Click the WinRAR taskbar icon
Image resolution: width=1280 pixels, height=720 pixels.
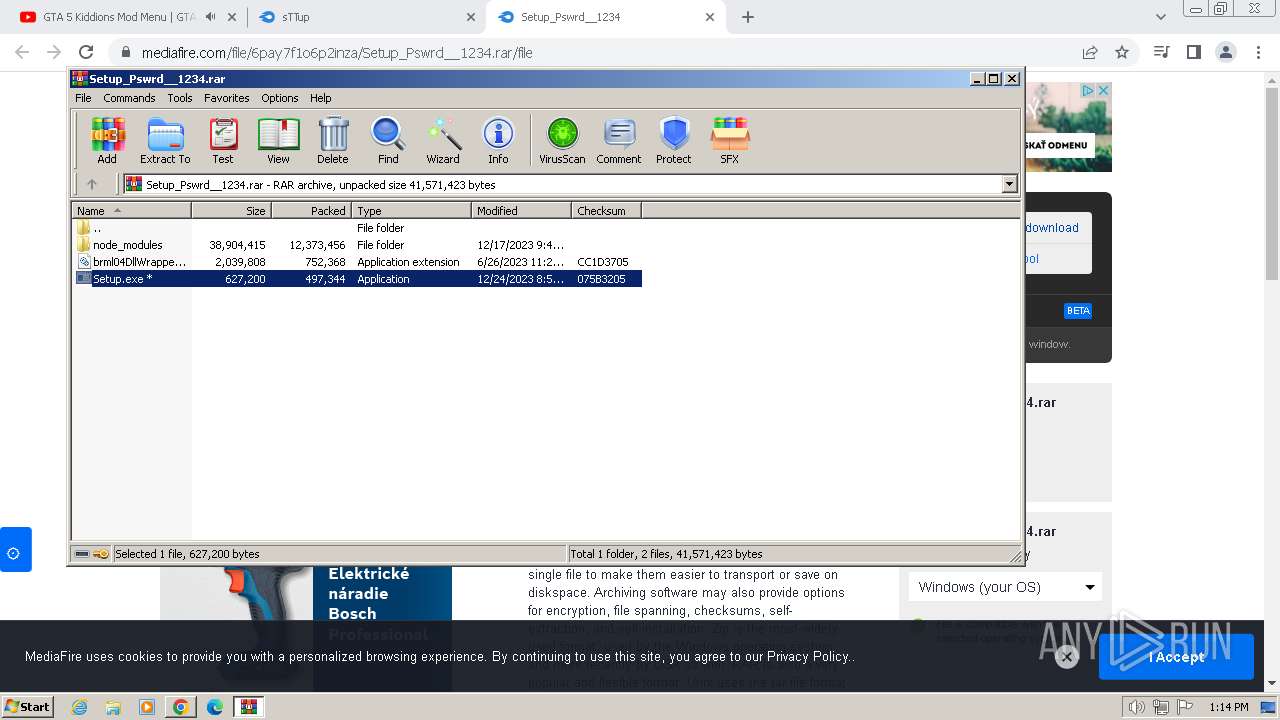point(249,707)
